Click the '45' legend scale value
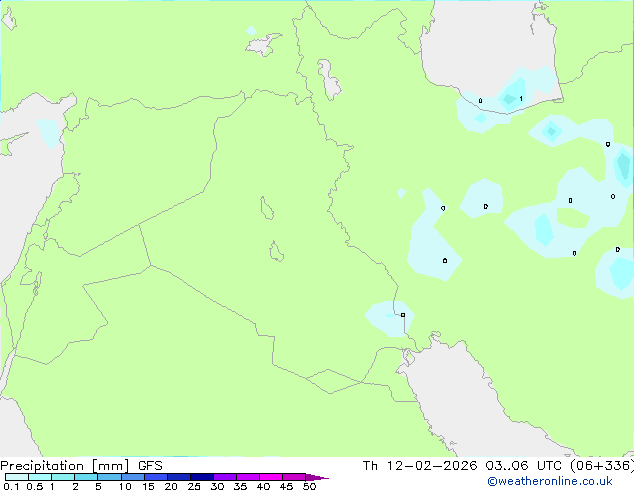This screenshot has height=490, width=634. tap(286, 486)
